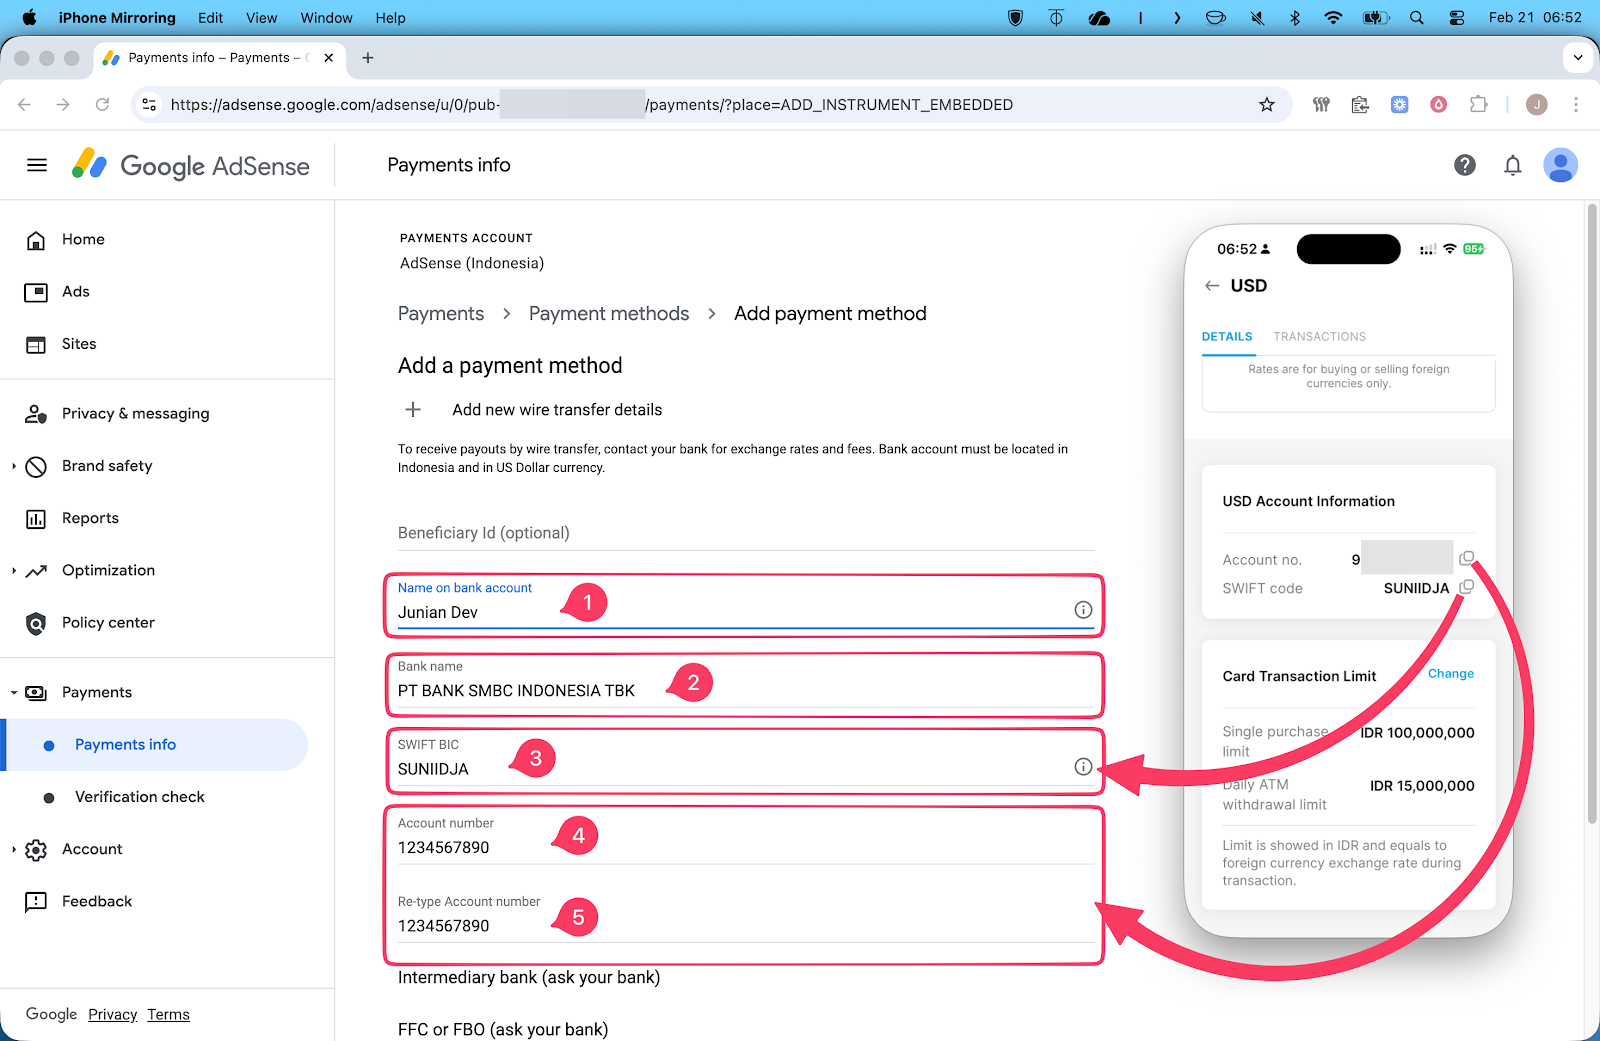1600x1041 pixels.
Task: Open Account in the sidebar
Action: (92, 849)
